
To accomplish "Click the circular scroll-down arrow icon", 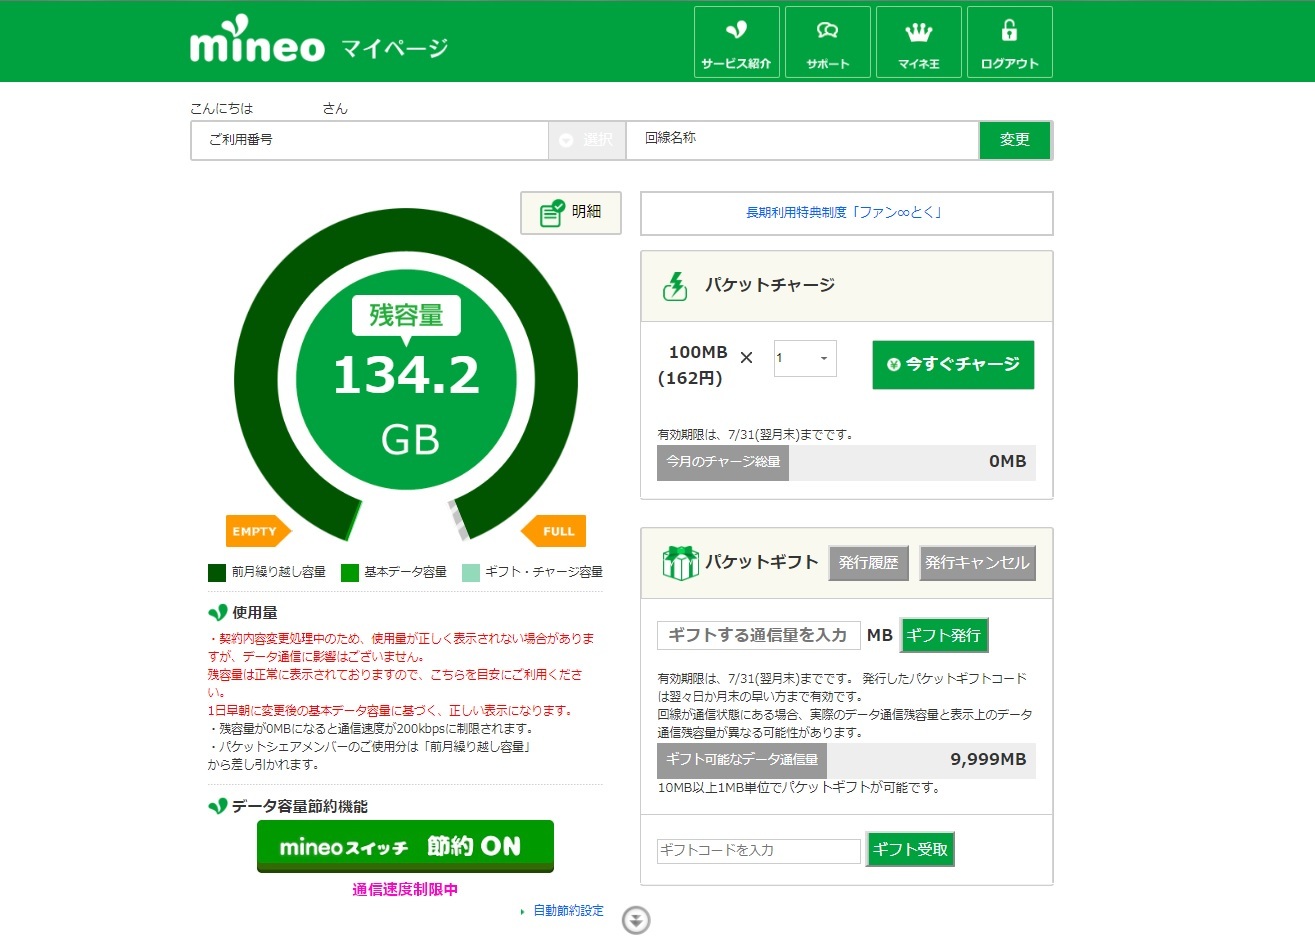I will pyautogui.click(x=636, y=920).
